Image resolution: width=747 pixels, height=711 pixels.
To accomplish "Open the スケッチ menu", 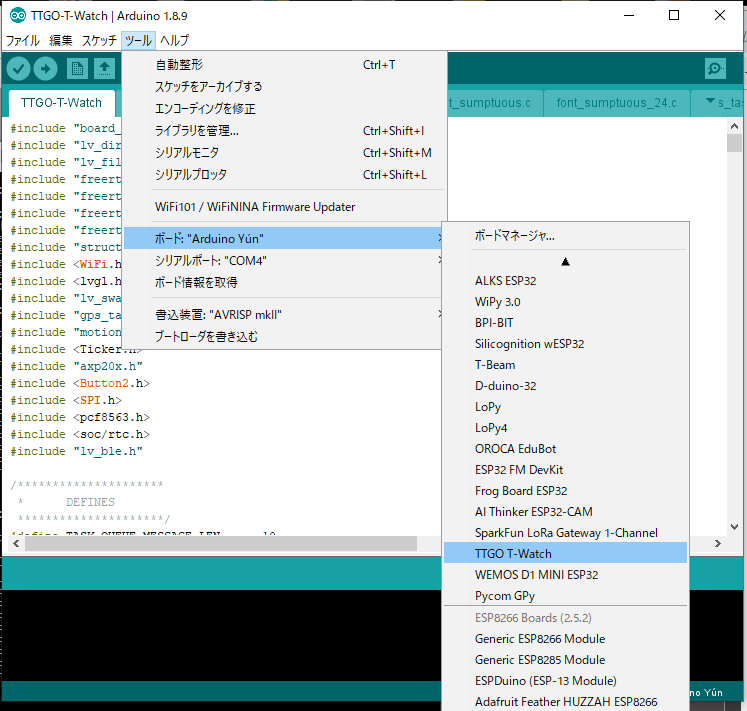I will 99,41.
